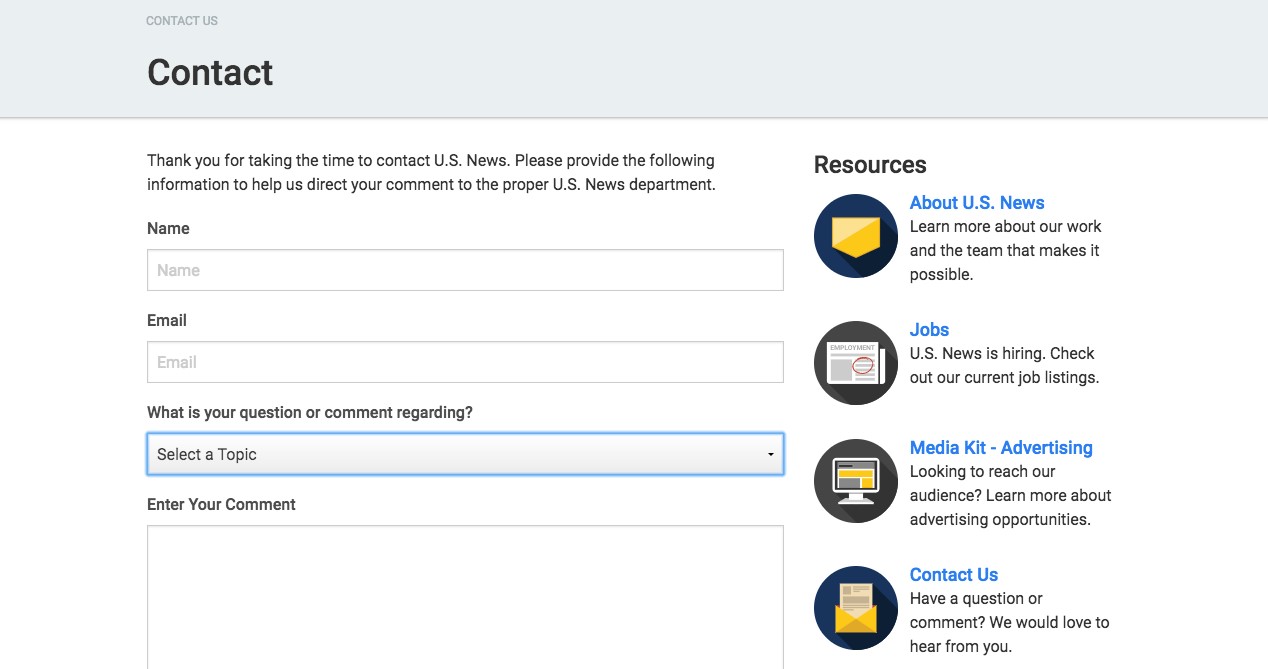
Task: Click the question or comment regarding label
Action: pyautogui.click(x=310, y=413)
